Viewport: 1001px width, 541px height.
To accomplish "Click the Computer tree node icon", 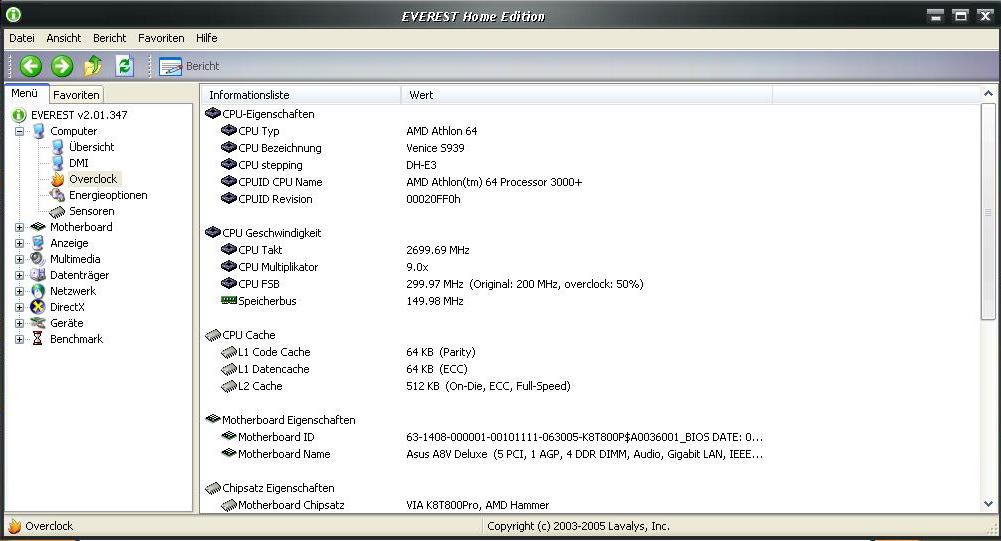I will point(38,131).
